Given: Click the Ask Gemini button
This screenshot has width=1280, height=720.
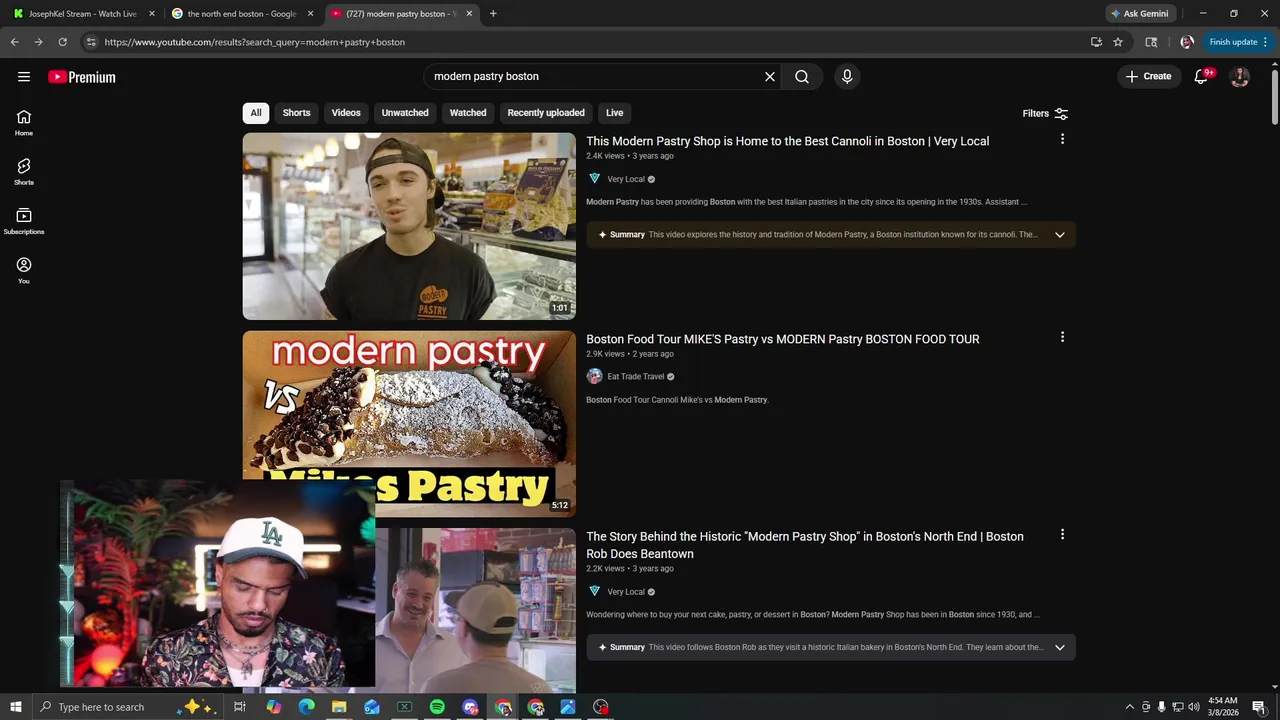Looking at the screenshot, I should (x=1139, y=14).
